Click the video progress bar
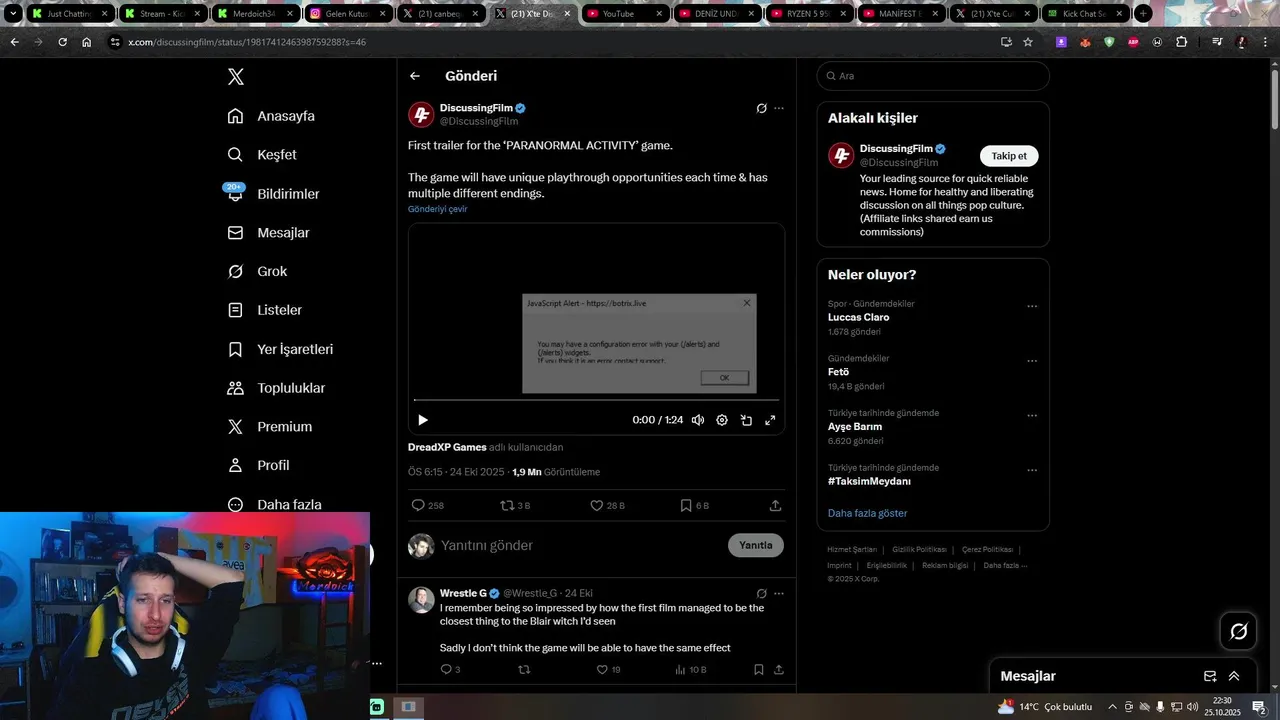1280x720 pixels. (596, 401)
